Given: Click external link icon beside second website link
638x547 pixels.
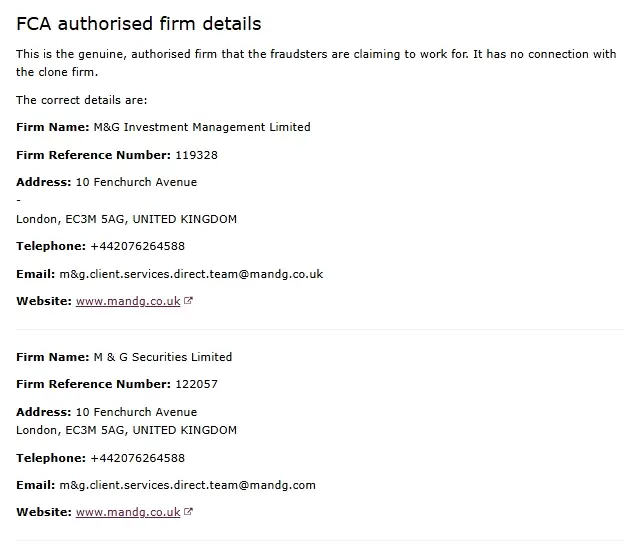Looking at the screenshot, I should click(x=188, y=513).
